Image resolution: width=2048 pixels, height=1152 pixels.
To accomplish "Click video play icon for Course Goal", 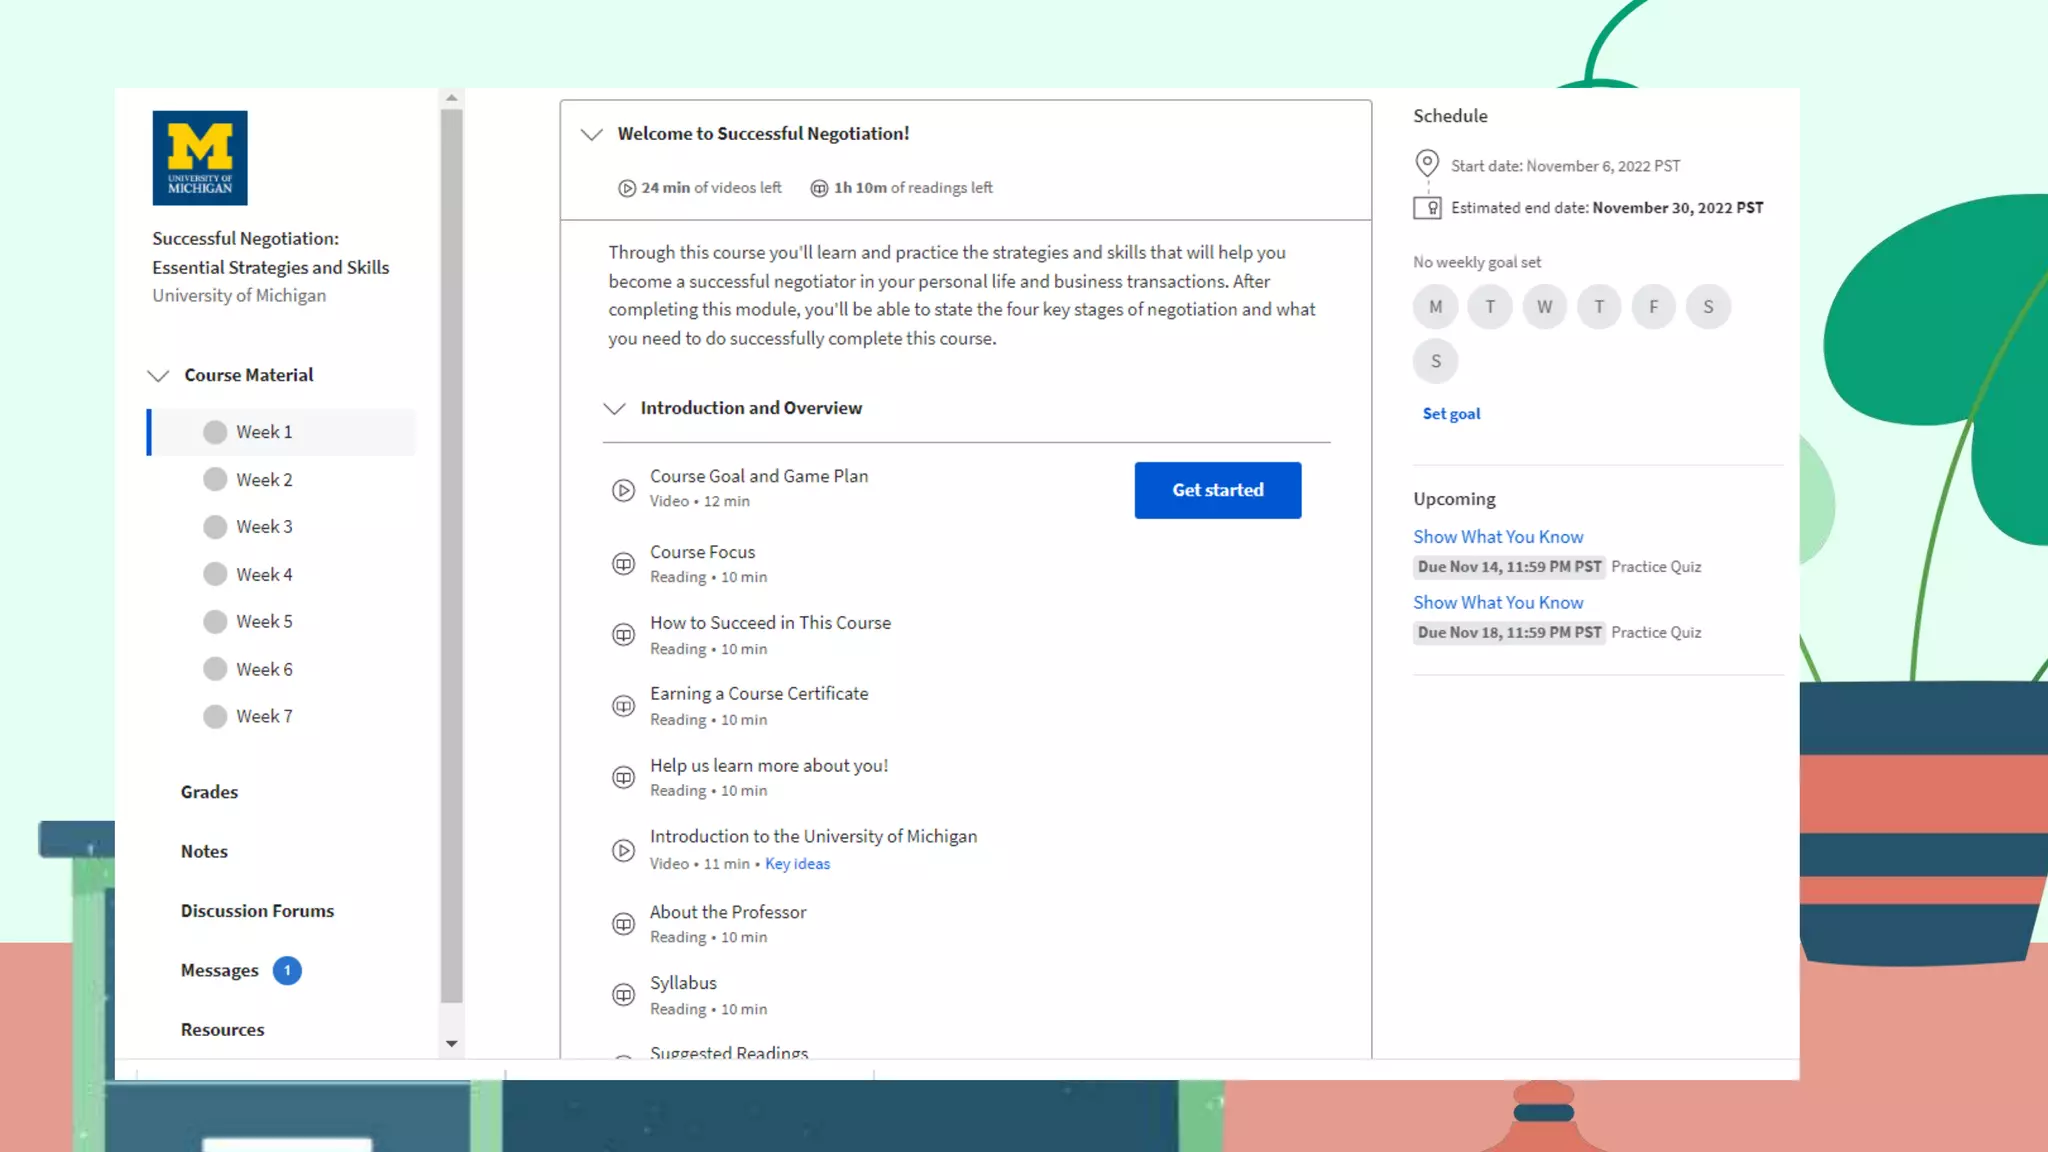I will point(623,490).
